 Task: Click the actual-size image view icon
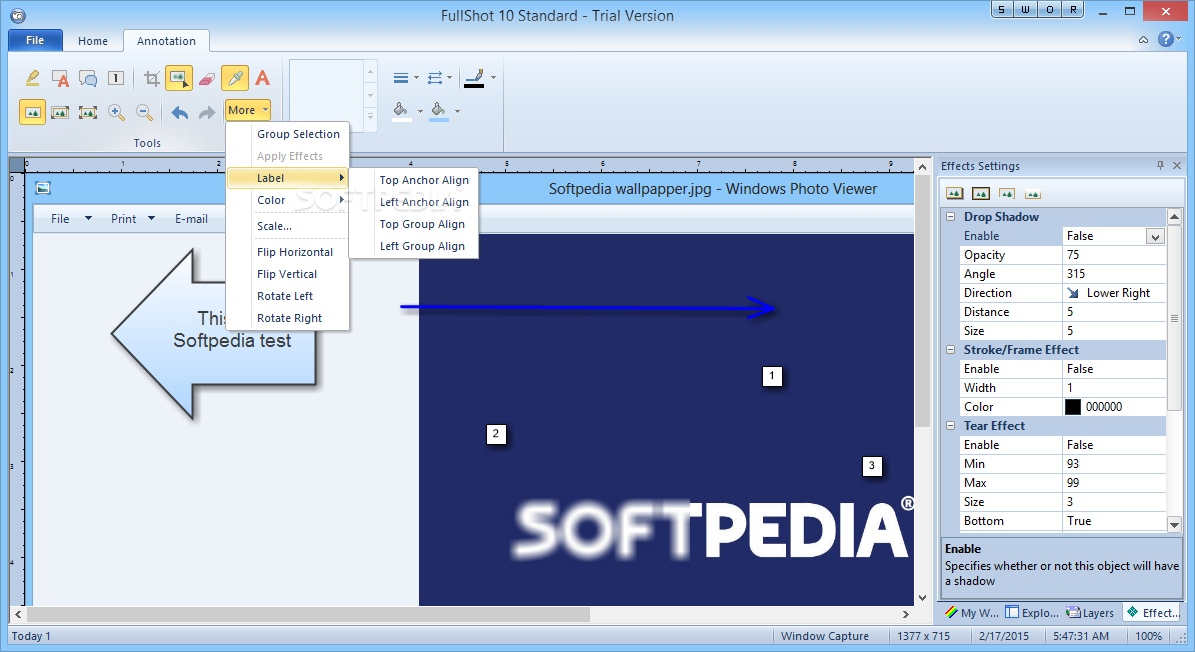32,112
